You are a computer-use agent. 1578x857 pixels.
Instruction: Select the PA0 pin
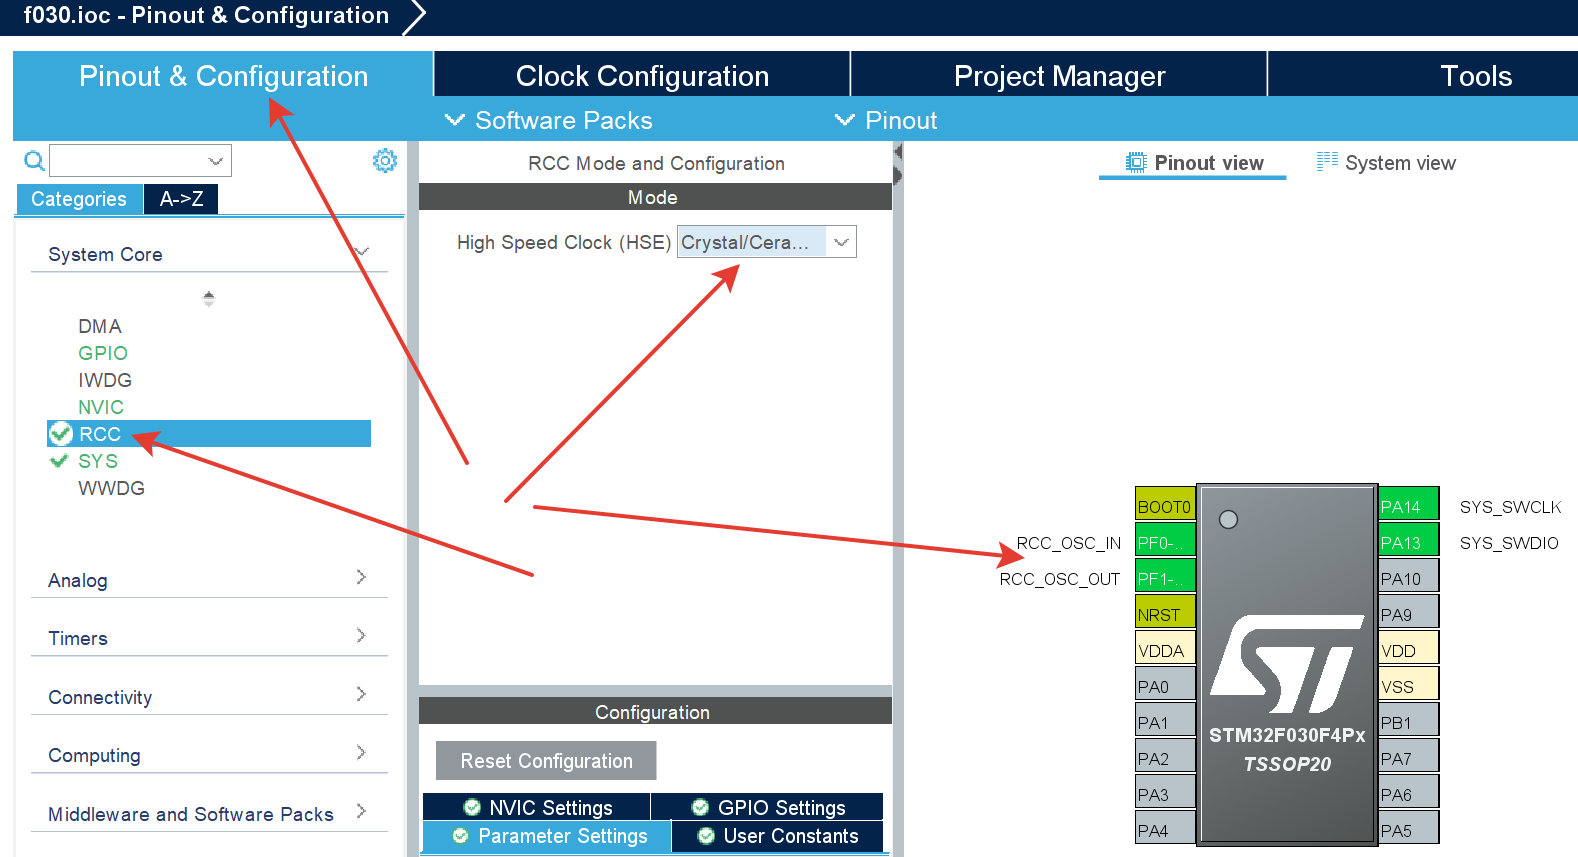(x=1165, y=686)
